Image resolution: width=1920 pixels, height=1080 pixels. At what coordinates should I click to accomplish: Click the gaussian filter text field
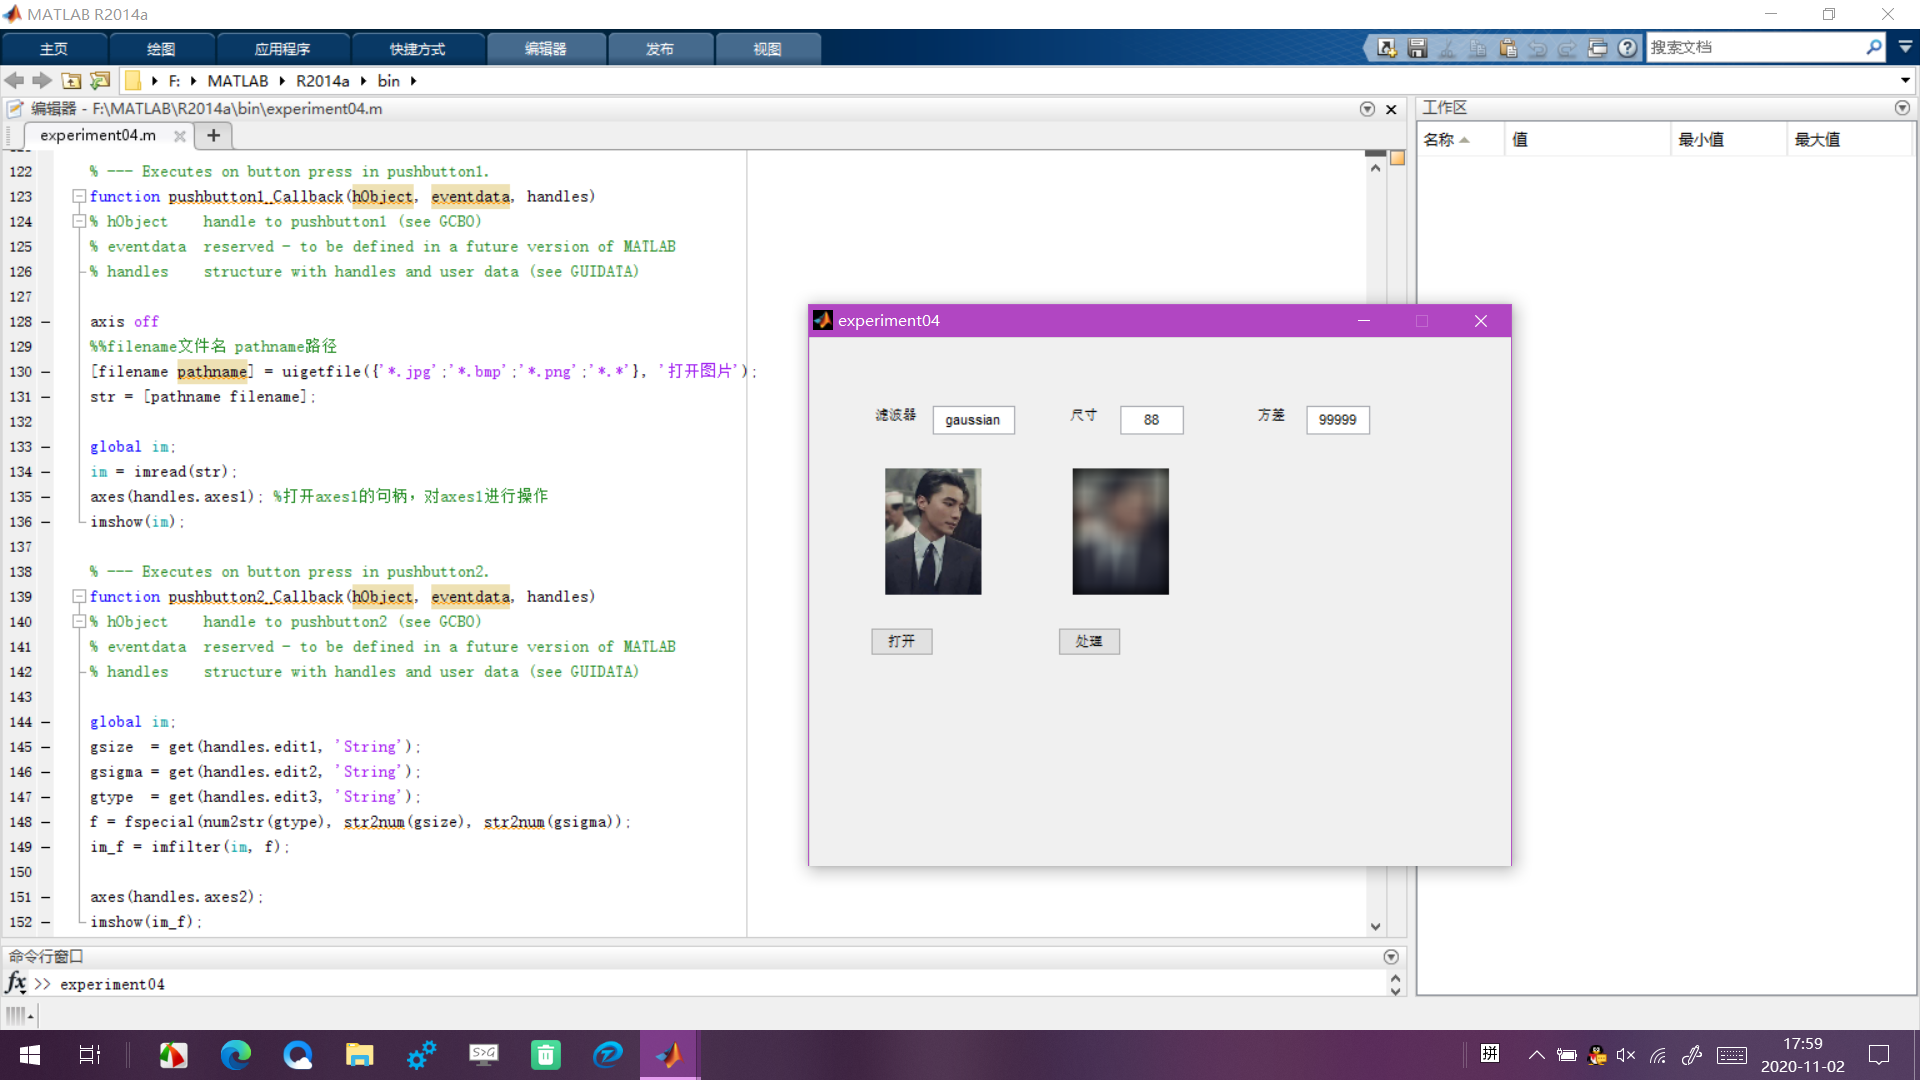coord(973,420)
